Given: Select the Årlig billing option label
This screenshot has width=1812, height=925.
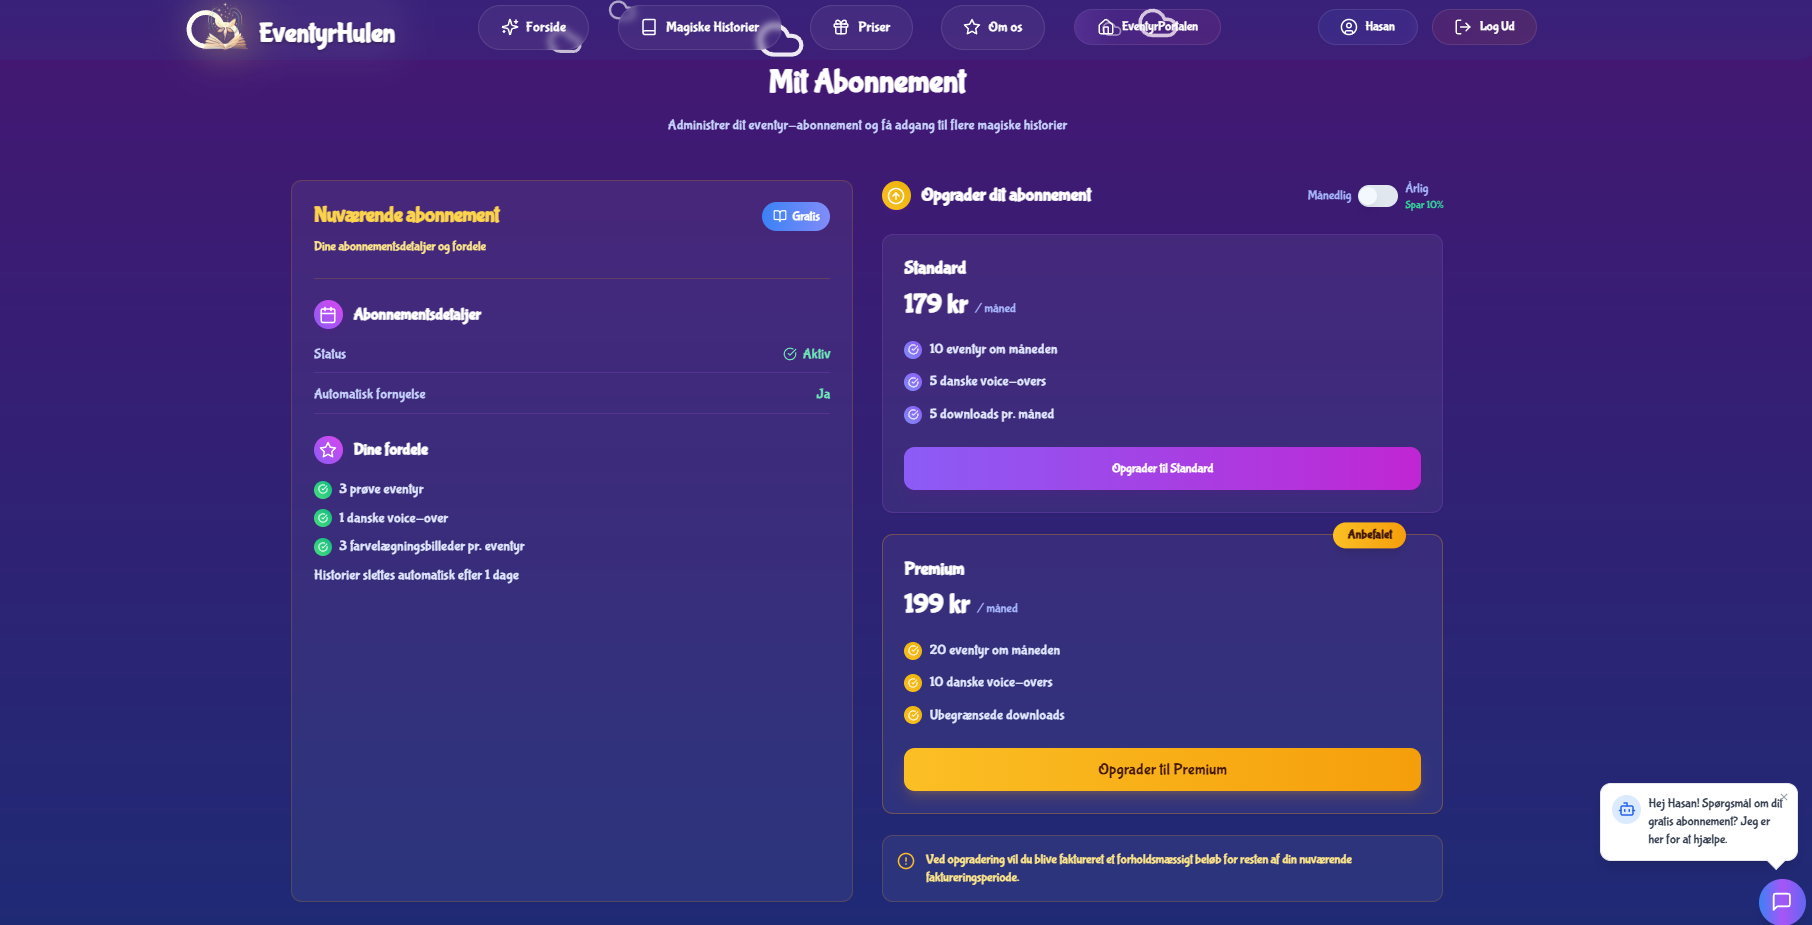Looking at the screenshot, I should pyautogui.click(x=1416, y=188).
